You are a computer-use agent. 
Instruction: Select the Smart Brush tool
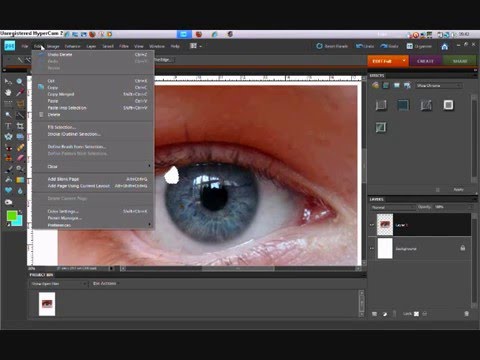point(20,169)
